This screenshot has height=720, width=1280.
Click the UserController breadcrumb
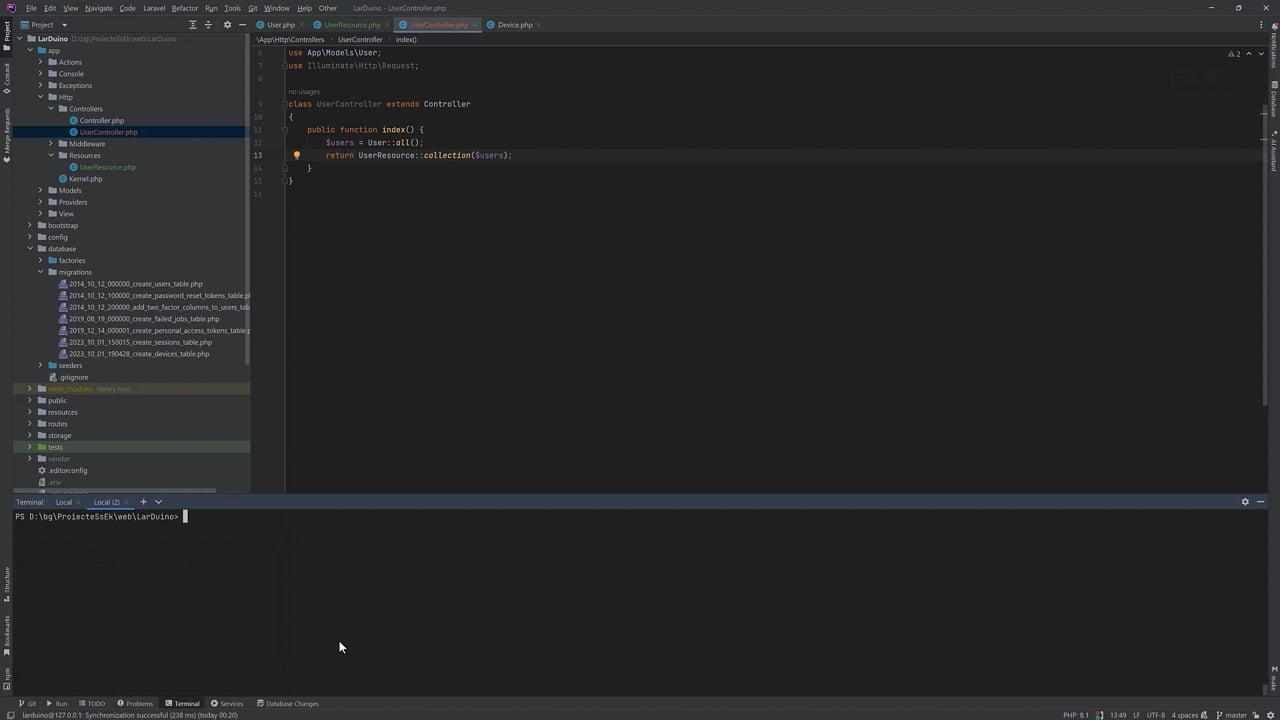[x=360, y=40]
